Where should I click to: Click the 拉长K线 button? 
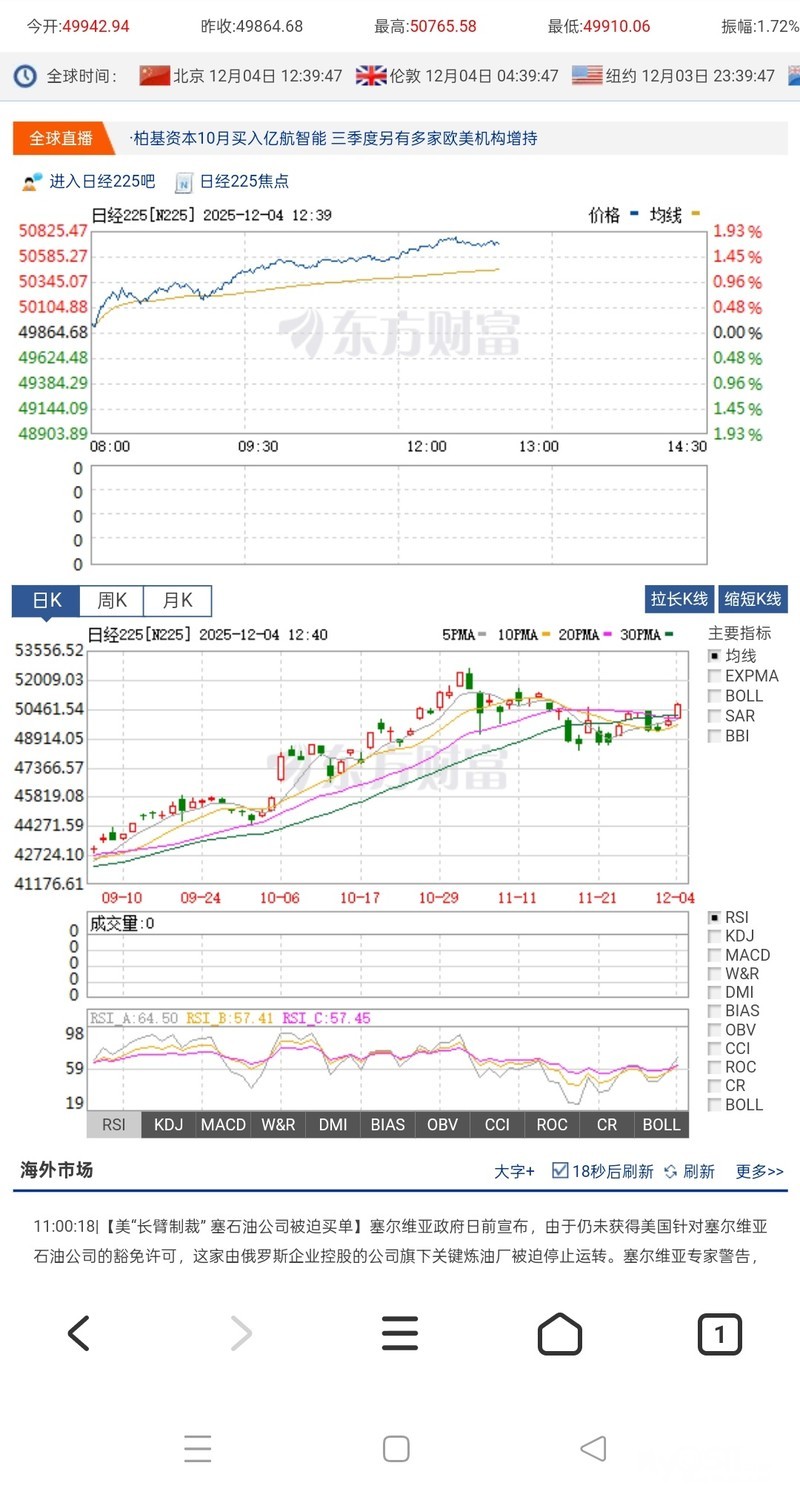pos(679,599)
